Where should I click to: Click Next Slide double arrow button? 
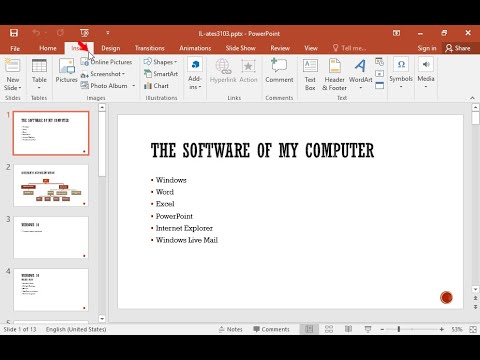475,307
